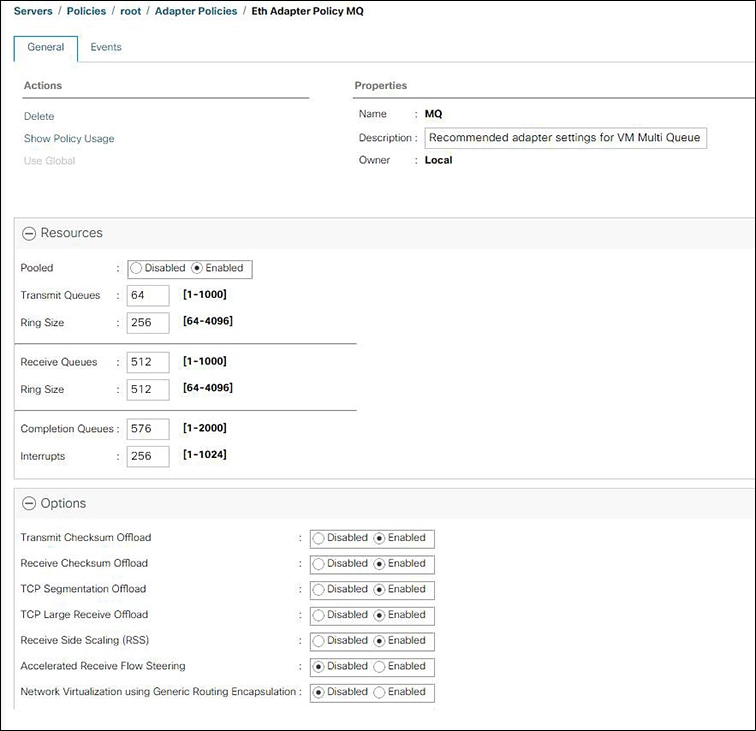The width and height of the screenshot is (756, 731).
Task: Disable Receive Side Scaling (RSS)
Action: pyautogui.click(x=318, y=641)
